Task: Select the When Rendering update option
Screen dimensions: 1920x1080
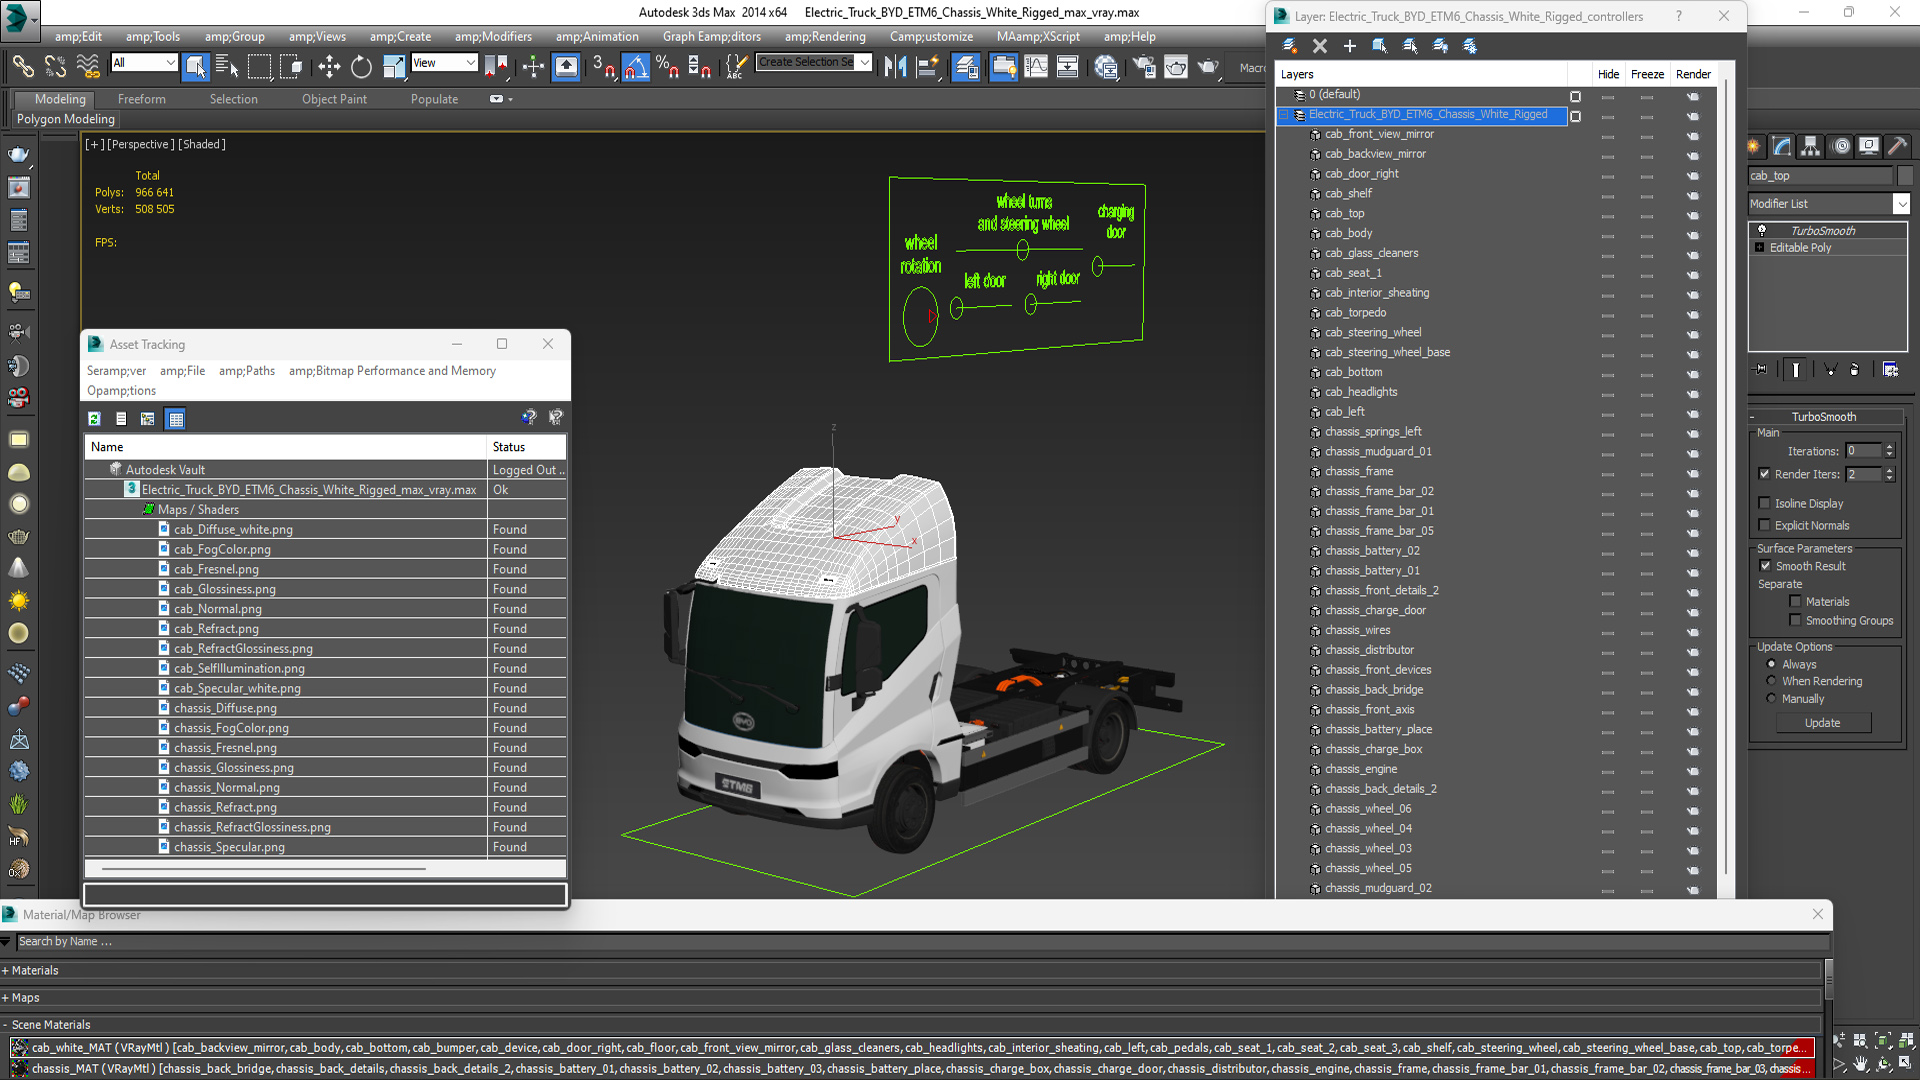Action: click(1771, 681)
